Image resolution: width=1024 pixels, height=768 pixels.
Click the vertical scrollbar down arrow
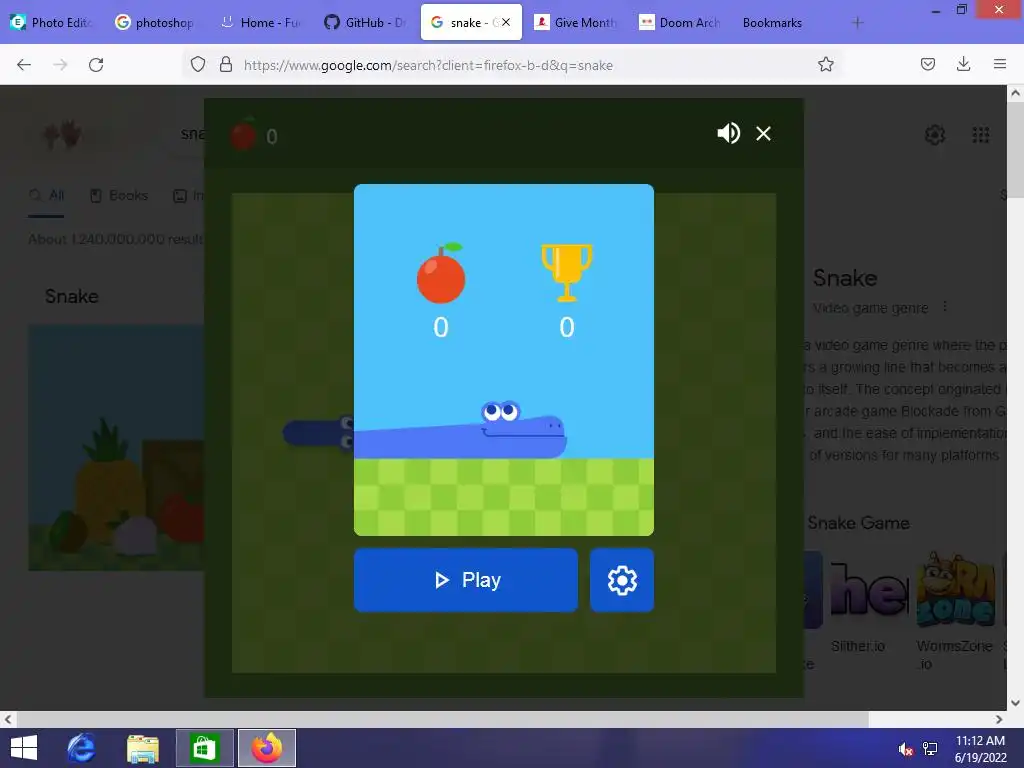pos(1015,703)
